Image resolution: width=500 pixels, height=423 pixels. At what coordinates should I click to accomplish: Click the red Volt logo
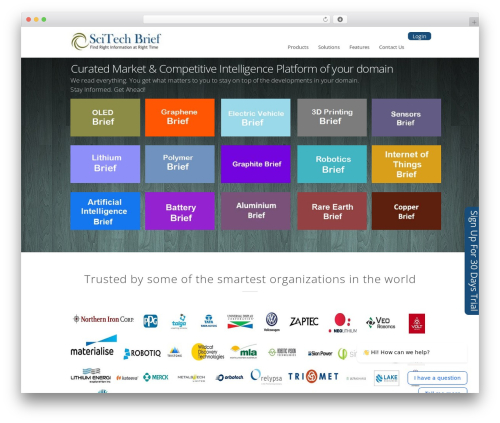pyautogui.click(x=417, y=323)
